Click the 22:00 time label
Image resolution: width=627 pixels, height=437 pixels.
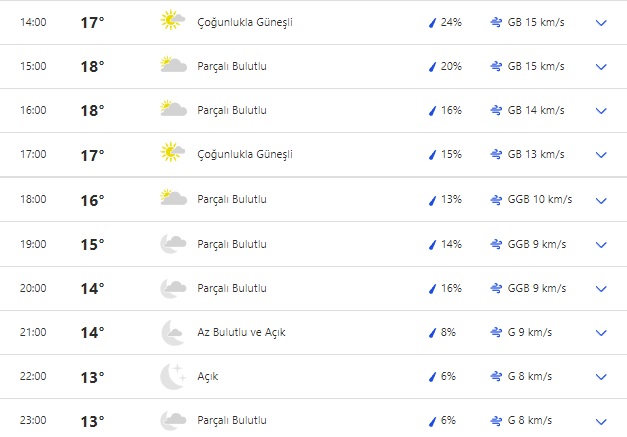click(x=33, y=377)
